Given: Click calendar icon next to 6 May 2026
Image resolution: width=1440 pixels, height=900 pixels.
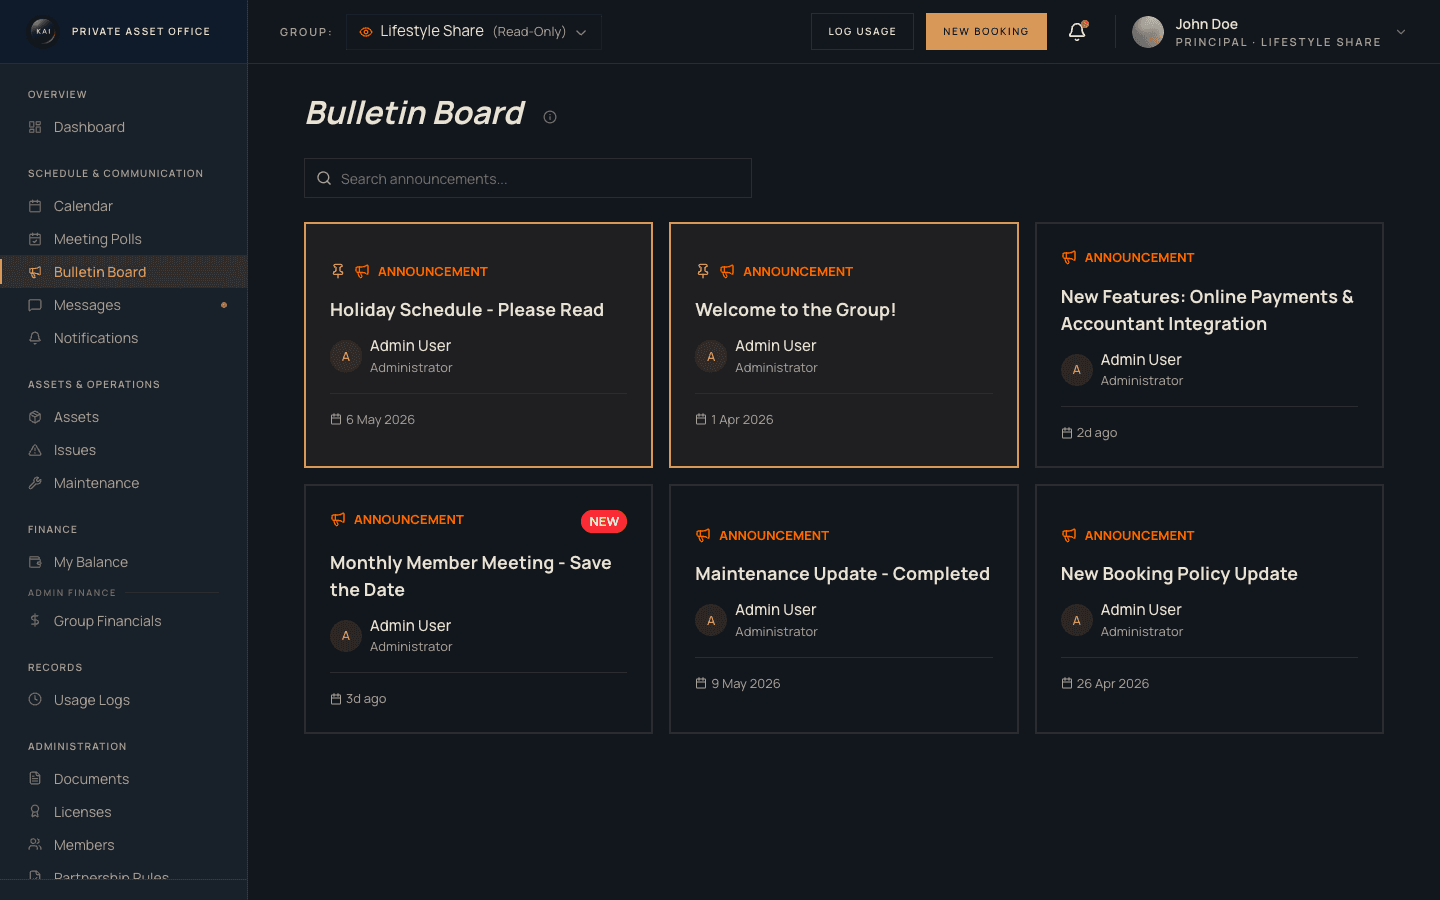Looking at the screenshot, I should [336, 419].
